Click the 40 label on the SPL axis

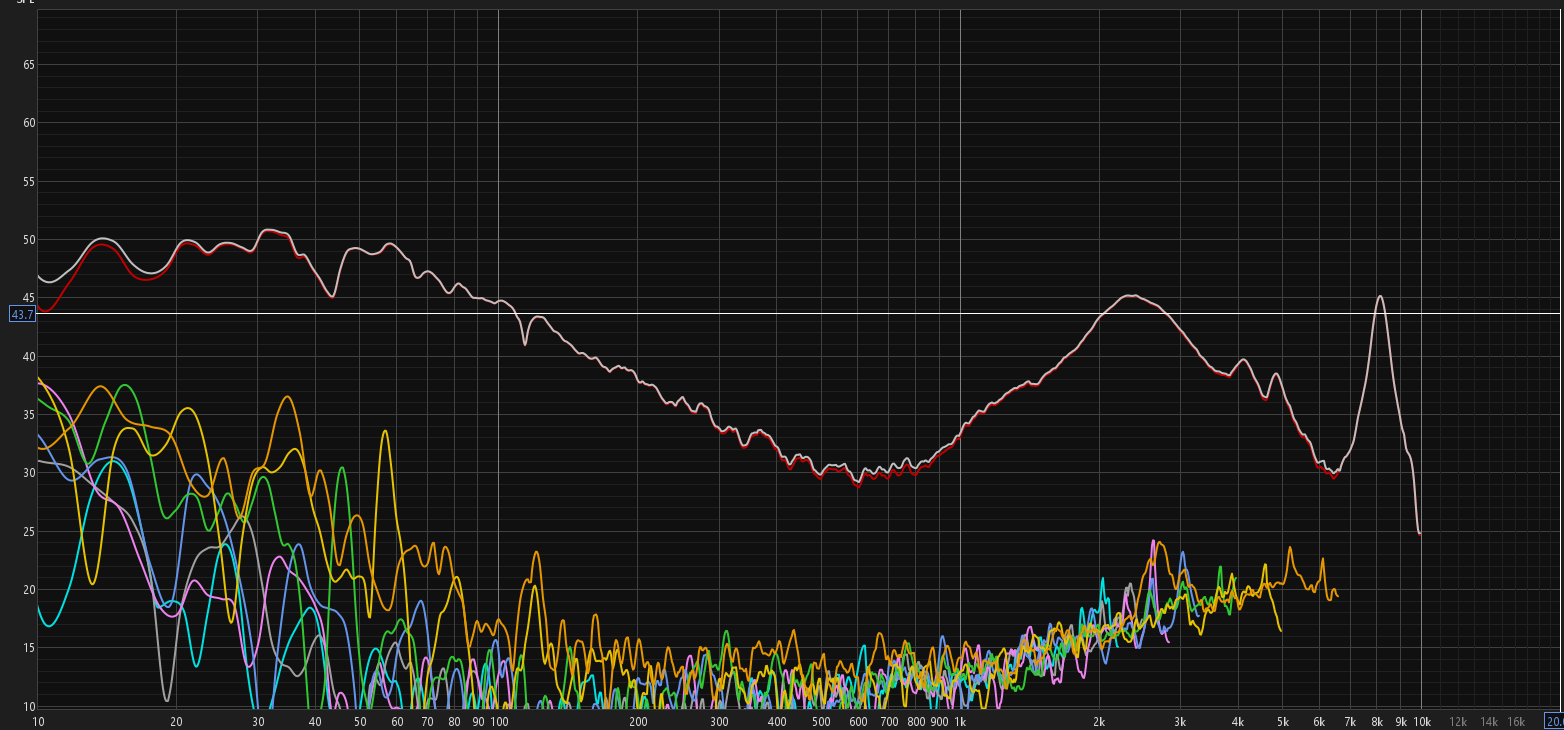click(x=29, y=357)
